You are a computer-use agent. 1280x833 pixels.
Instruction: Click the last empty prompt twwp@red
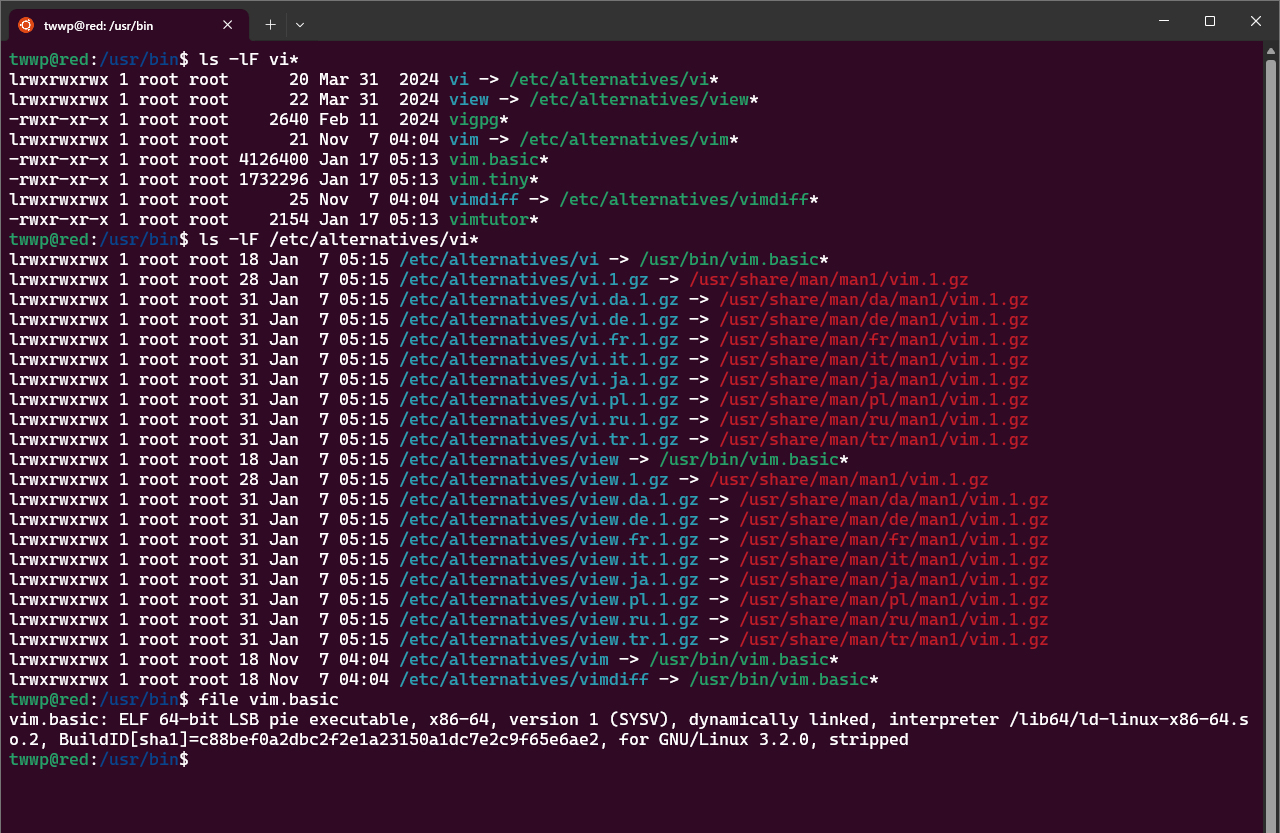pos(49,760)
